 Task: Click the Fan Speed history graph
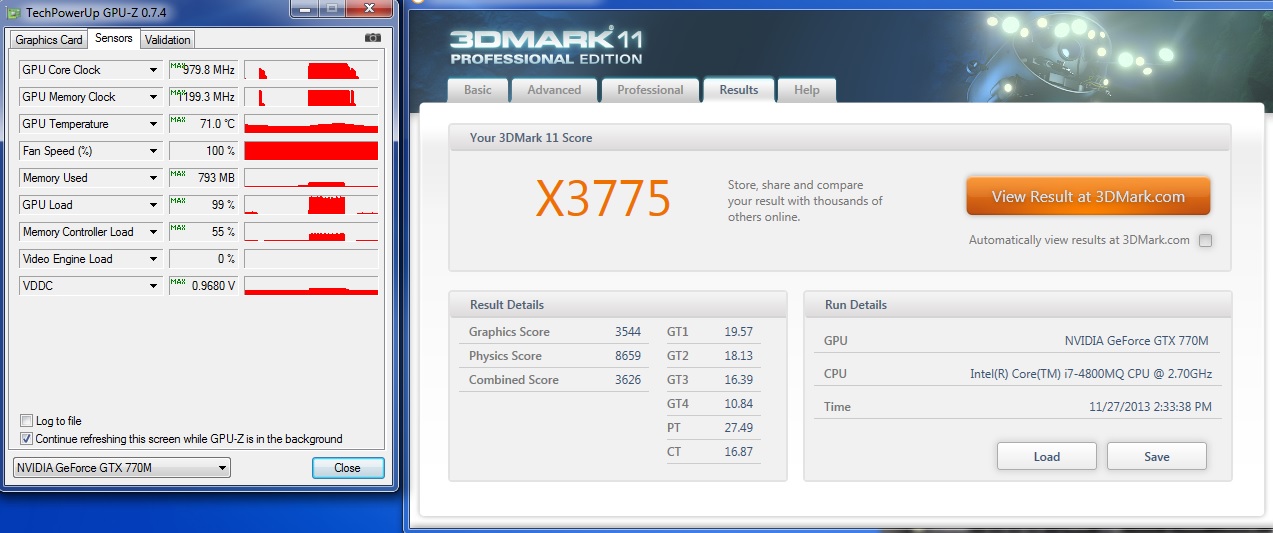(311, 151)
